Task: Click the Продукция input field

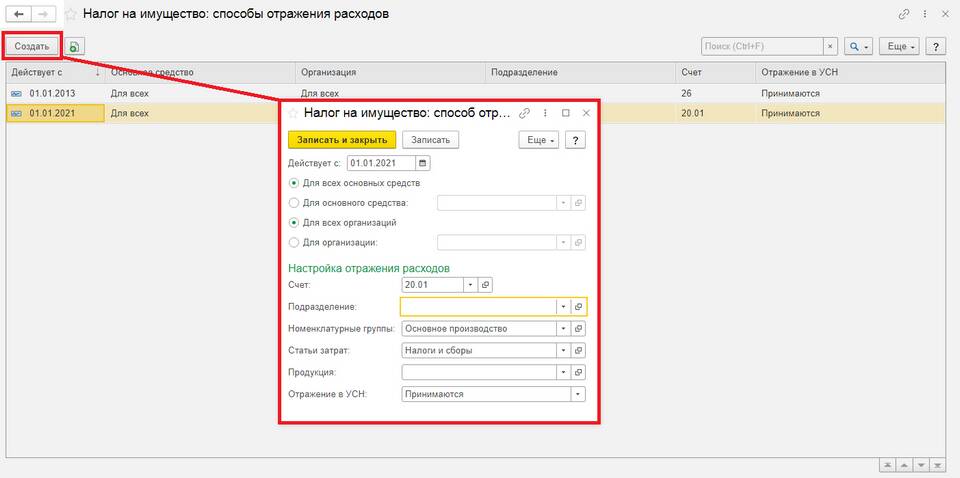Action: [479, 372]
